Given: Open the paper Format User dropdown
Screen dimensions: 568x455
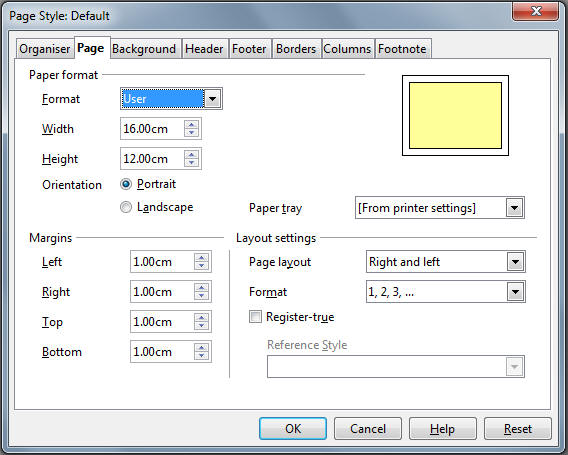Looking at the screenshot, I should 171,99.
